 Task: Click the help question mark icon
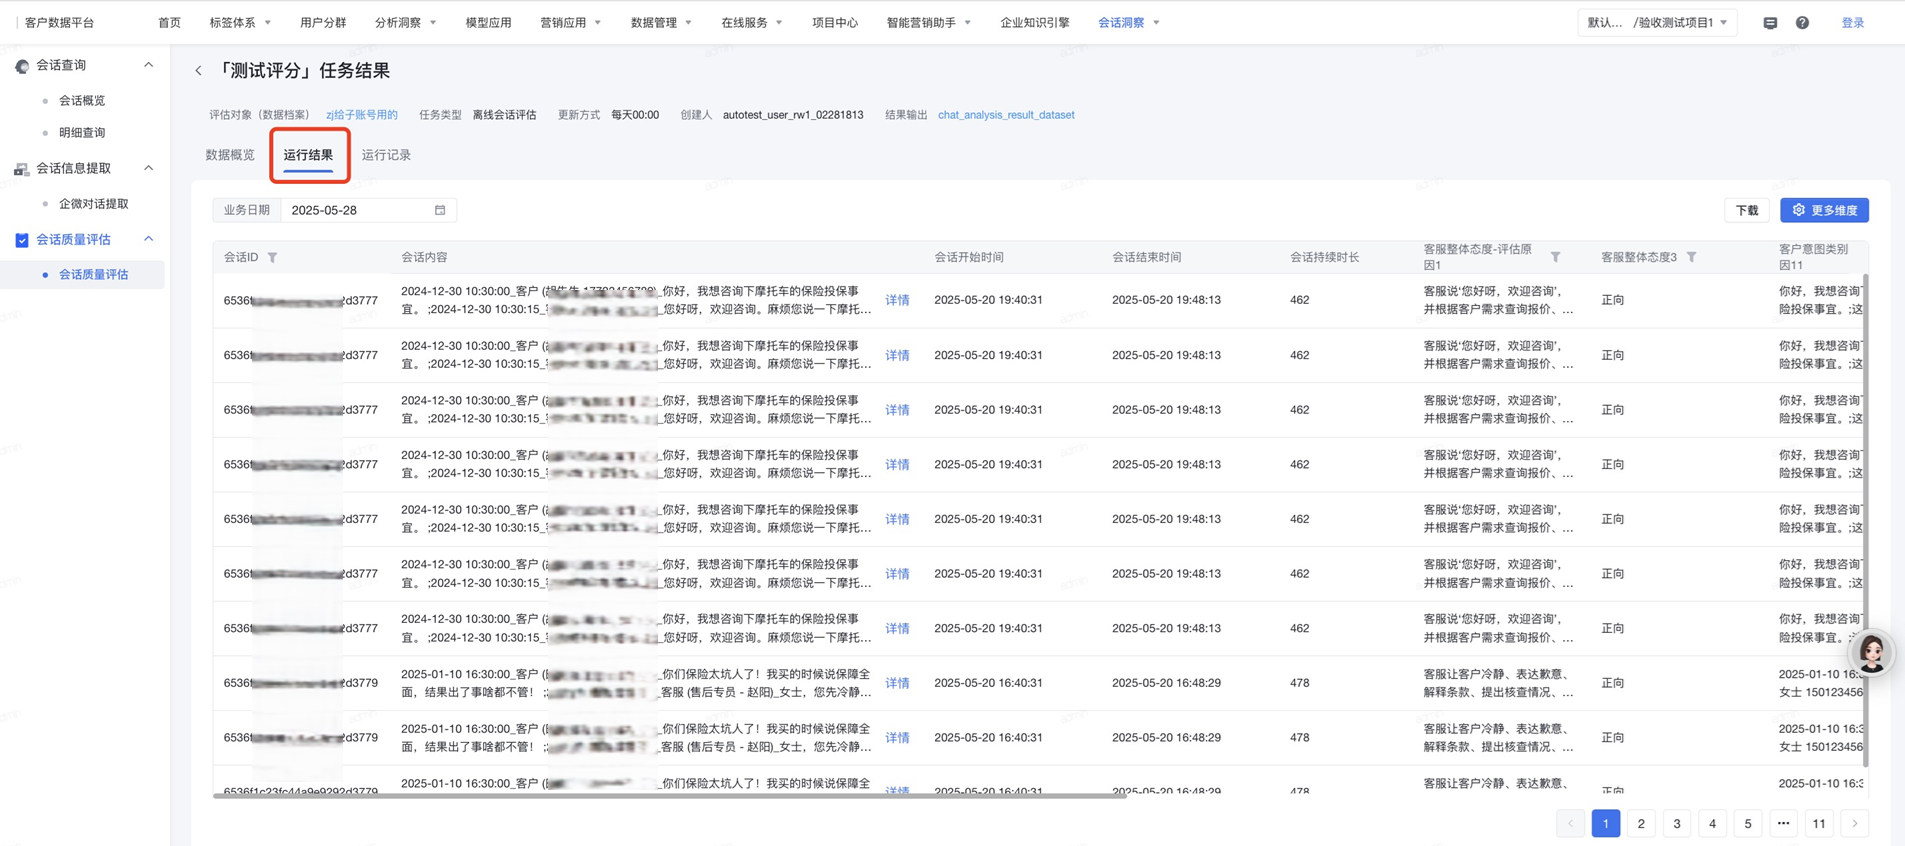pos(1802,23)
